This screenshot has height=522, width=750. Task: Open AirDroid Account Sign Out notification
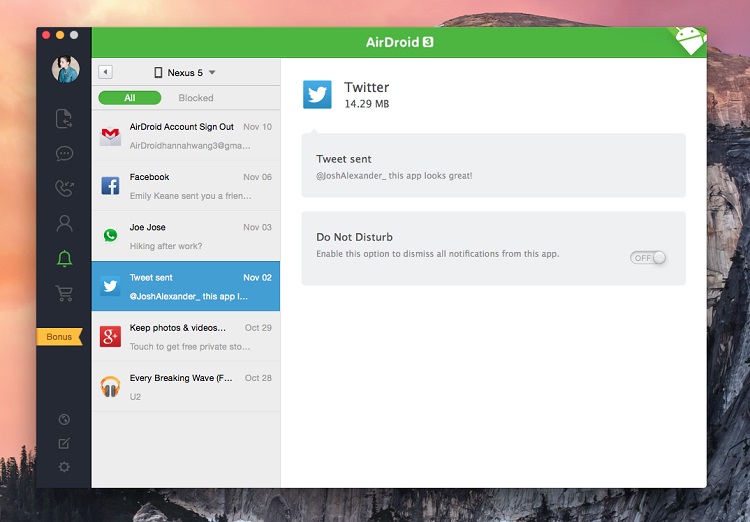186,136
